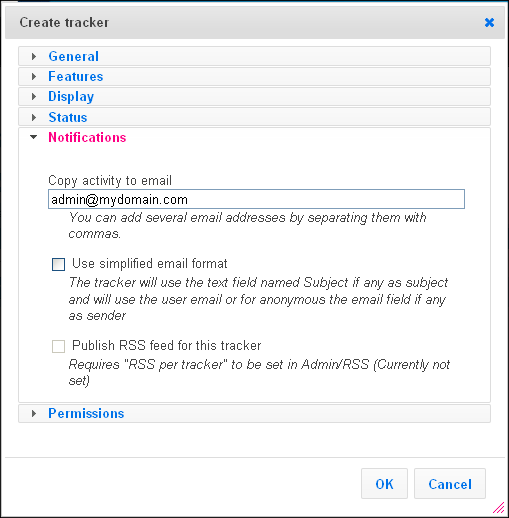Click the Display section triangle icon
This screenshot has height=518, width=509.
pos(34,97)
